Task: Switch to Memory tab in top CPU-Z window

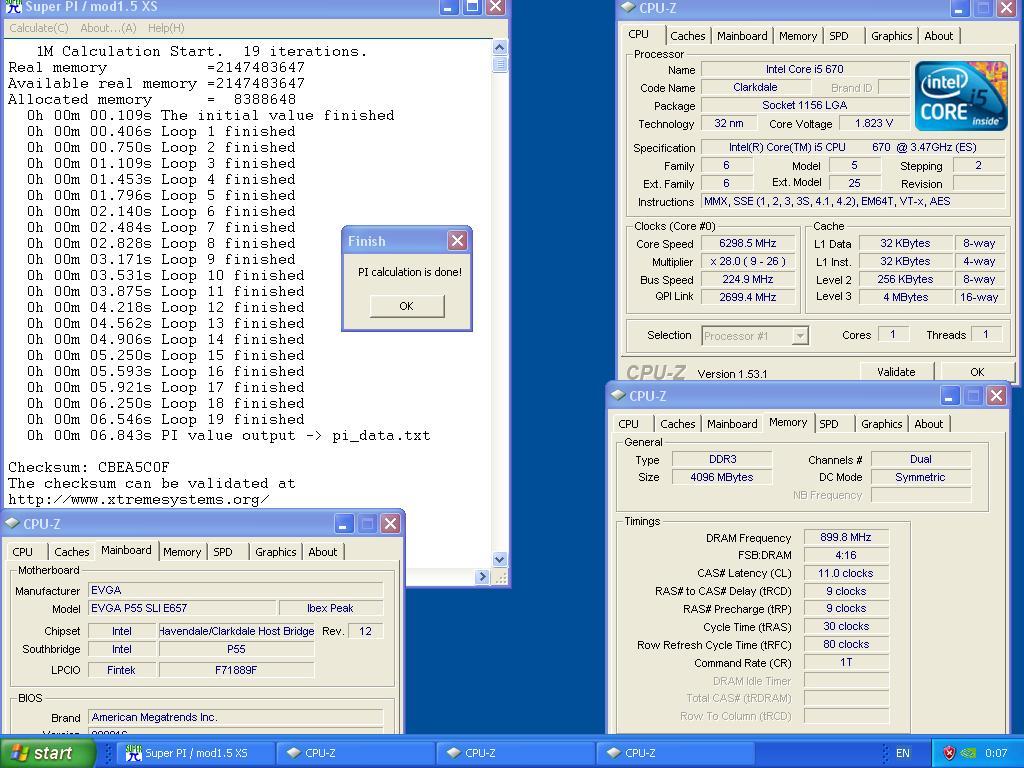Action: point(797,36)
